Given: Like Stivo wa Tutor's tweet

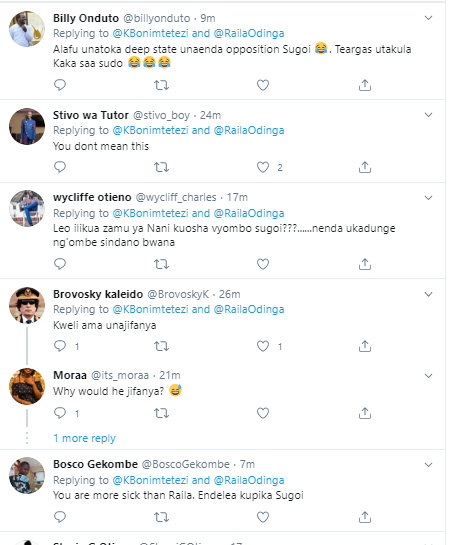Looking at the screenshot, I should 263,167.
